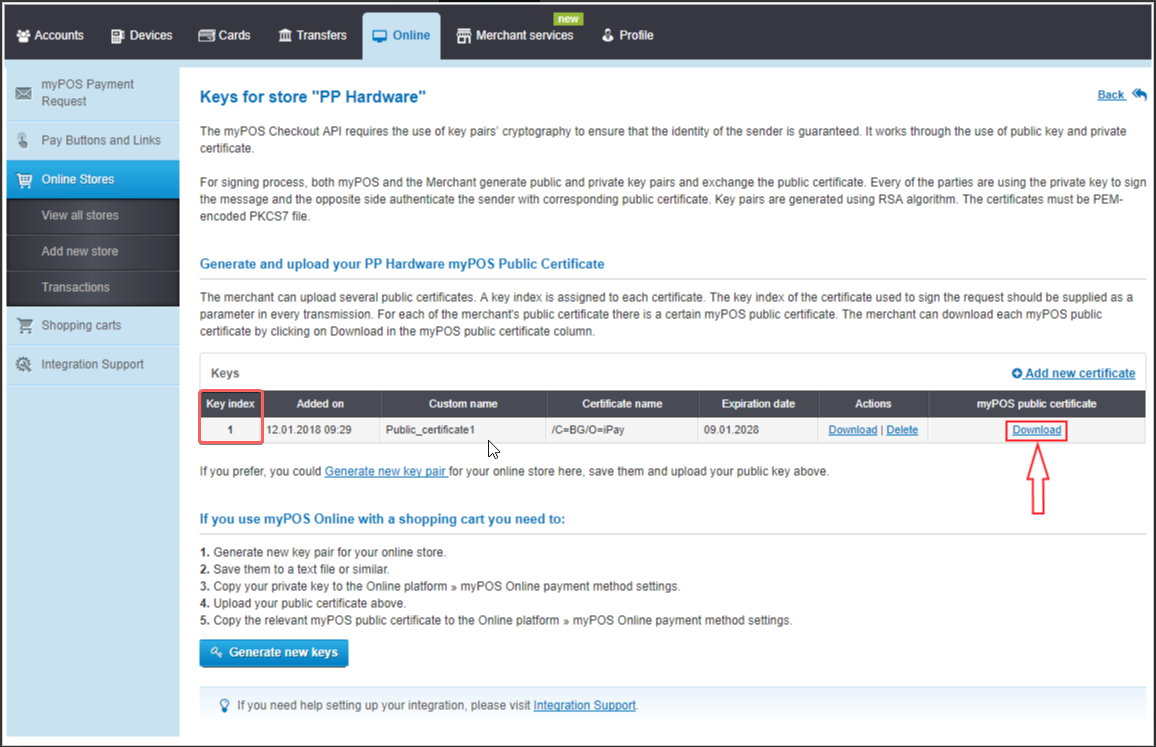Open the Merchant services tab
The image size is (1156, 747).
(x=515, y=35)
